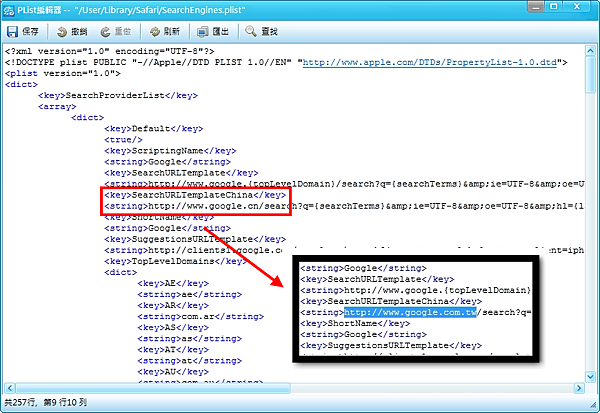This screenshot has height=413, width=600.
Task: Click the 匯出 (export) toolbar icon
Action: click(203, 32)
